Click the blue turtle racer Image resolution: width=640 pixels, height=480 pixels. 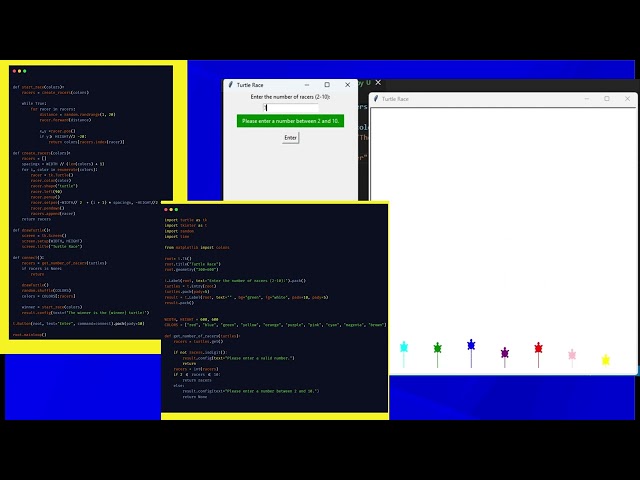tap(471, 345)
